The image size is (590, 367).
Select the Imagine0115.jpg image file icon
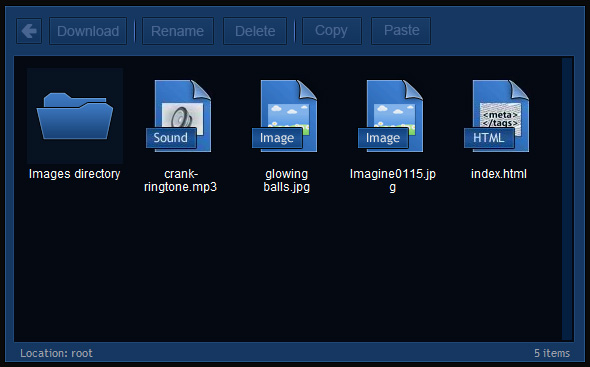click(x=391, y=116)
